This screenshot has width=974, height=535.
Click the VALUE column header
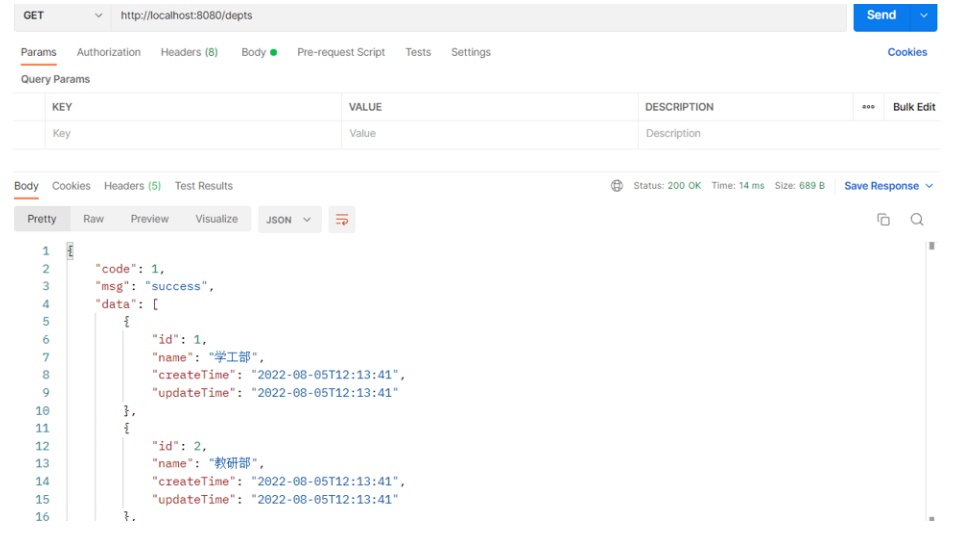365,107
